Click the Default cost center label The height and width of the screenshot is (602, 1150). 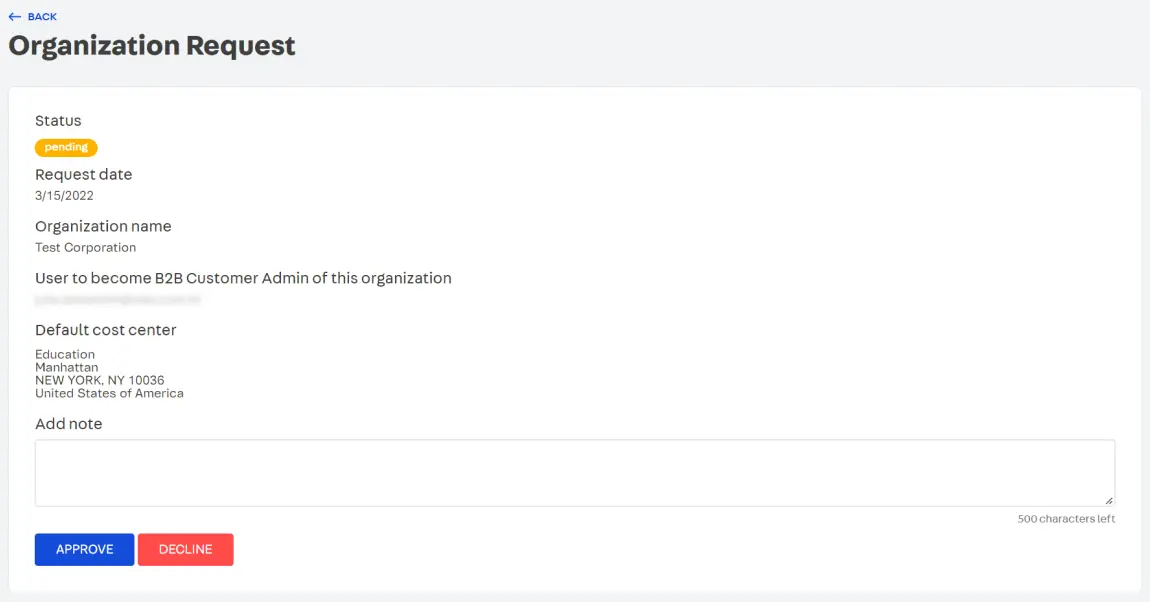[105, 330]
